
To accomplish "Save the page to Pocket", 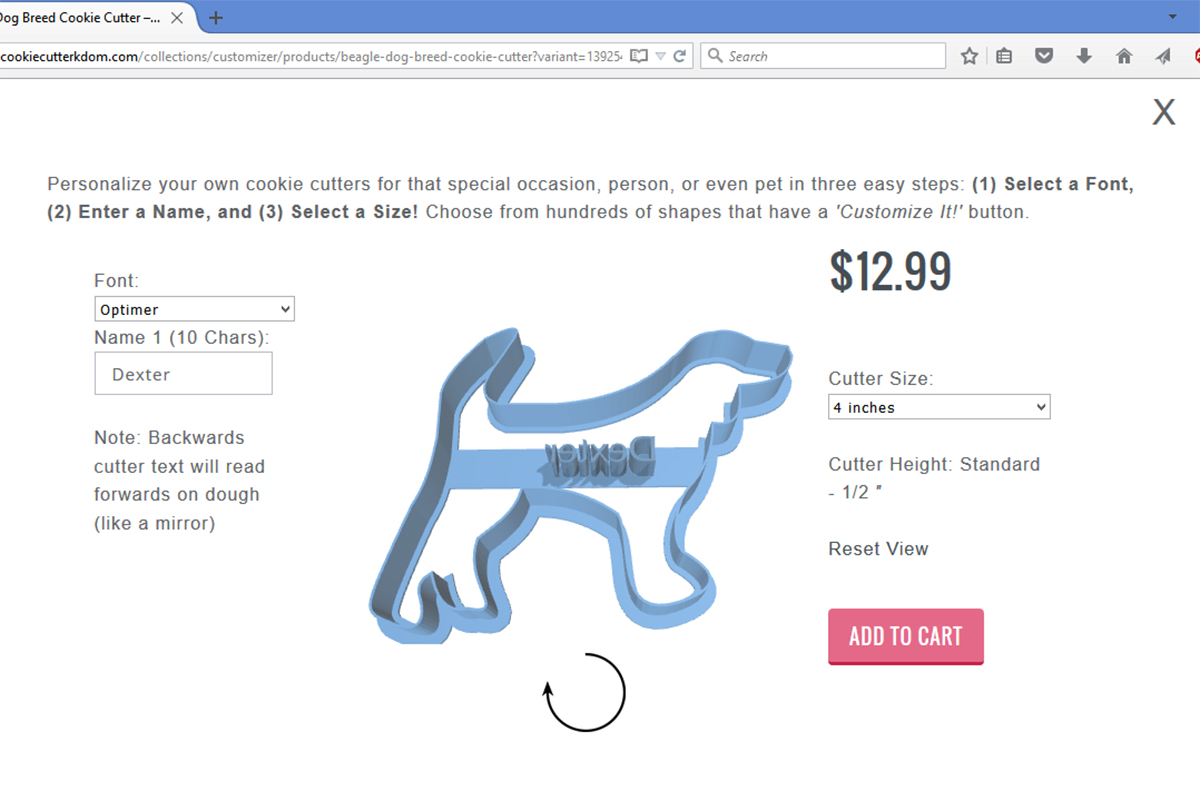I will (1044, 56).
